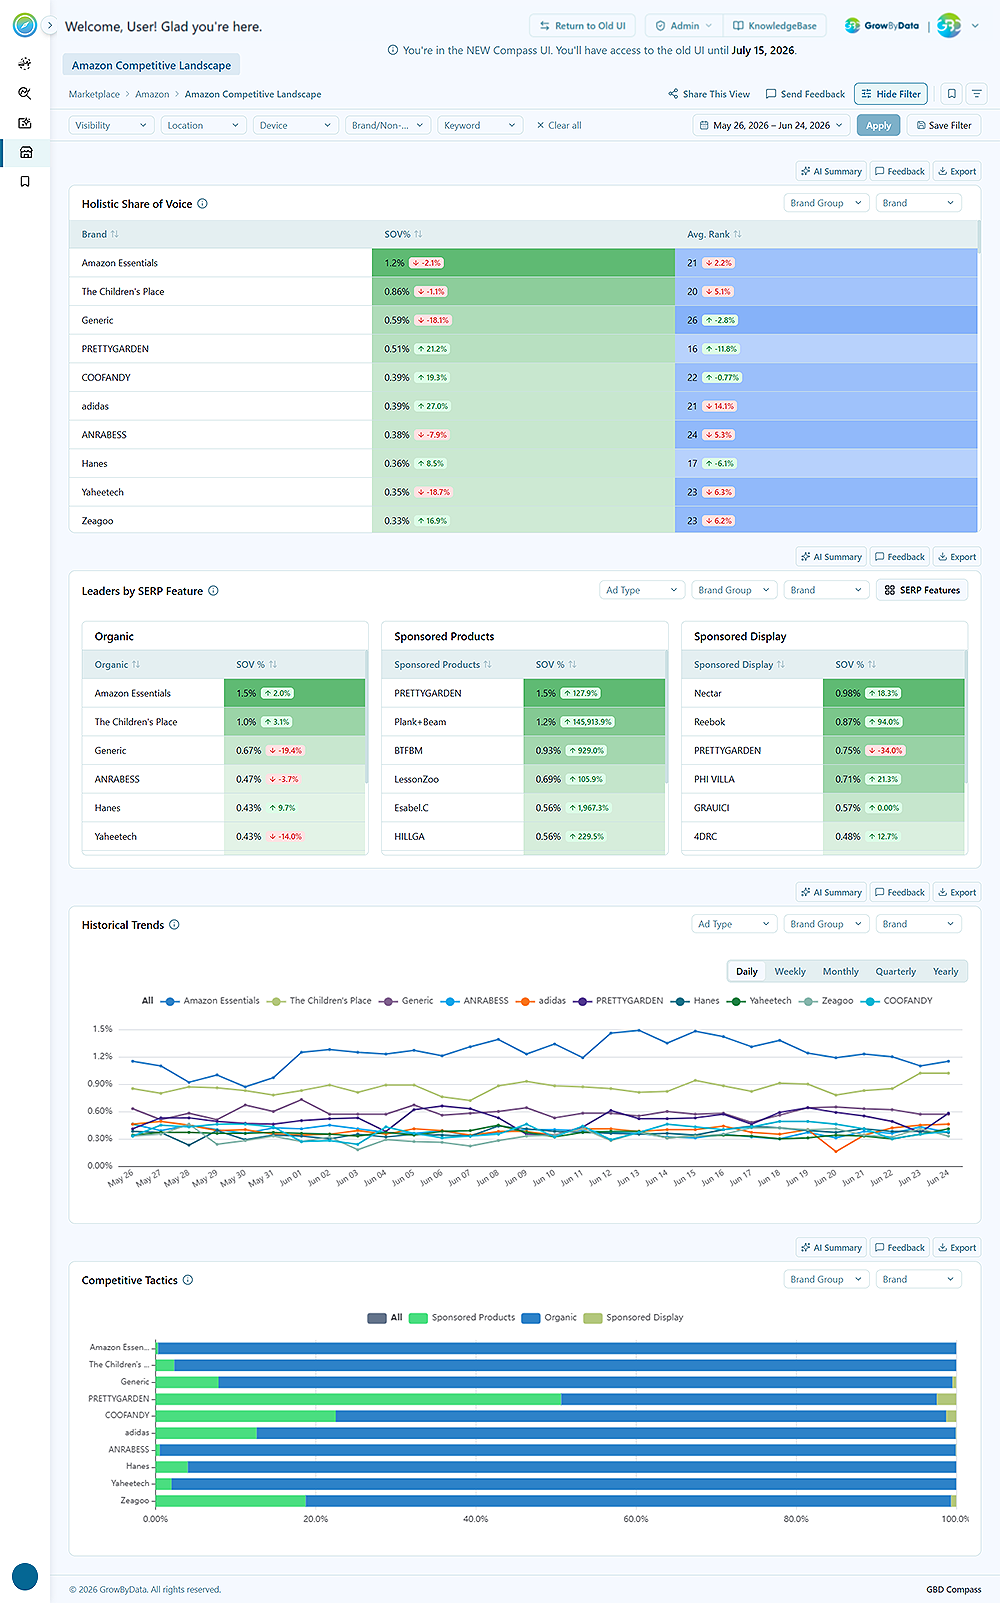Image resolution: width=1000 pixels, height=1603 pixels.
Task: Open the Visibility filter dropdown
Action: click(x=112, y=125)
